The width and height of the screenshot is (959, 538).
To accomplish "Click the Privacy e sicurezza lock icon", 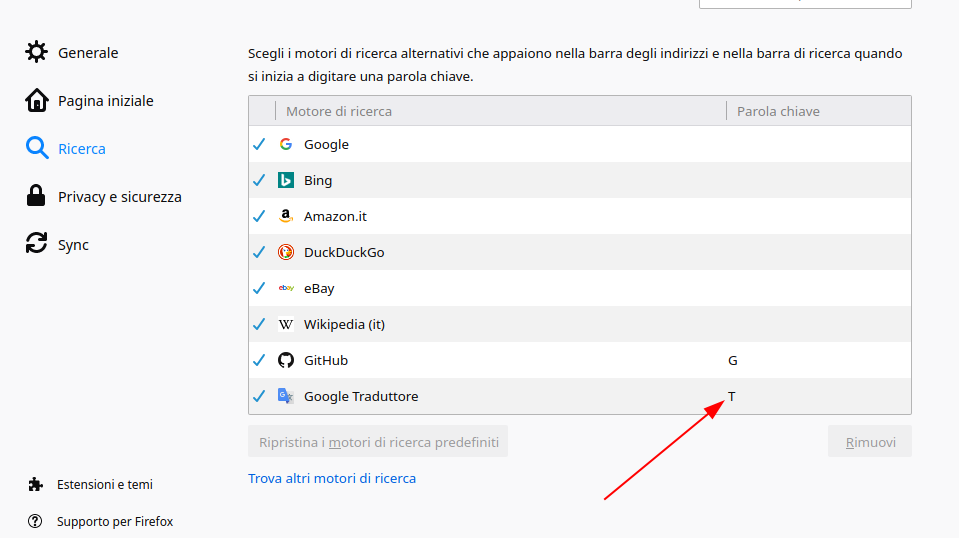I will click(x=36, y=196).
